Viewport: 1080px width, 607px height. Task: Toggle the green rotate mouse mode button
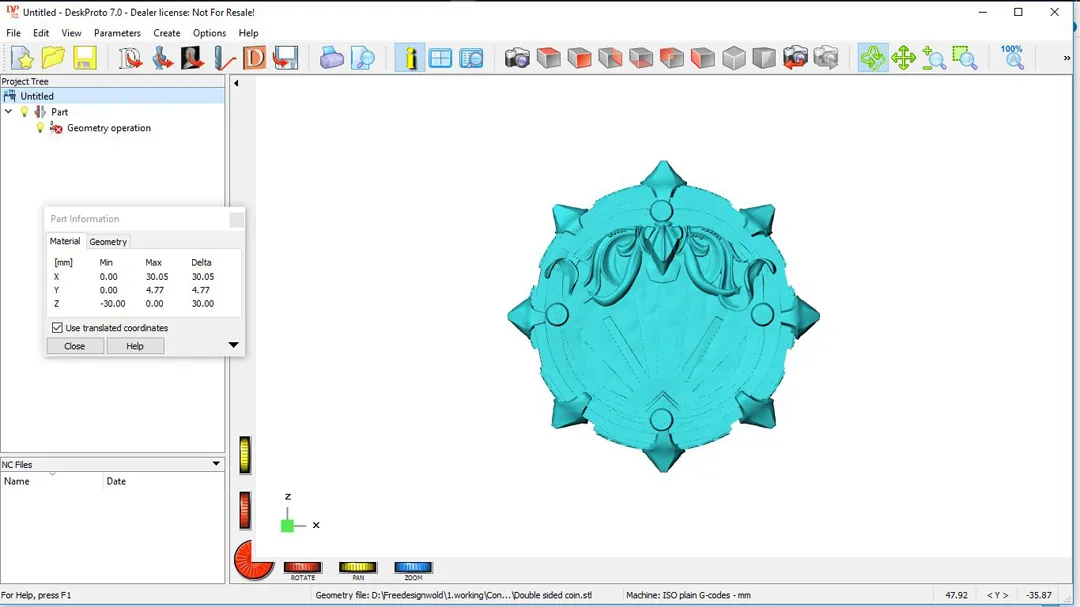click(873, 58)
